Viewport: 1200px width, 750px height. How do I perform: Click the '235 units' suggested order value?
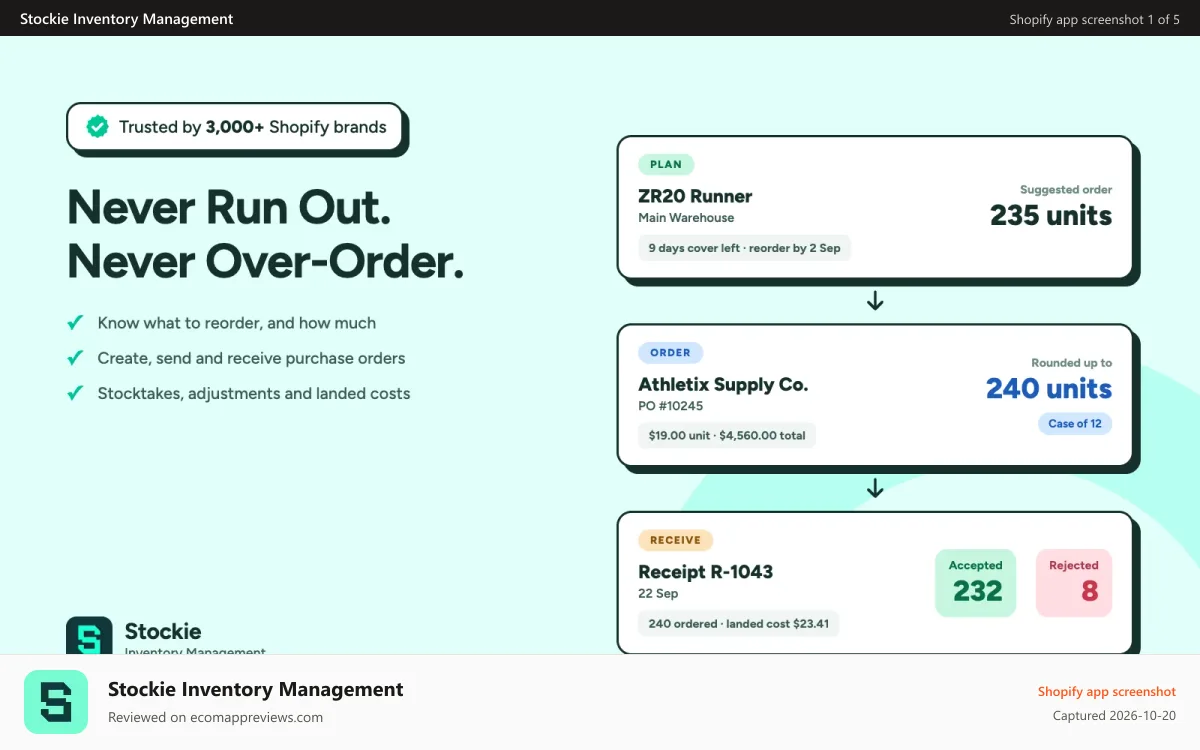pos(1051,215)
